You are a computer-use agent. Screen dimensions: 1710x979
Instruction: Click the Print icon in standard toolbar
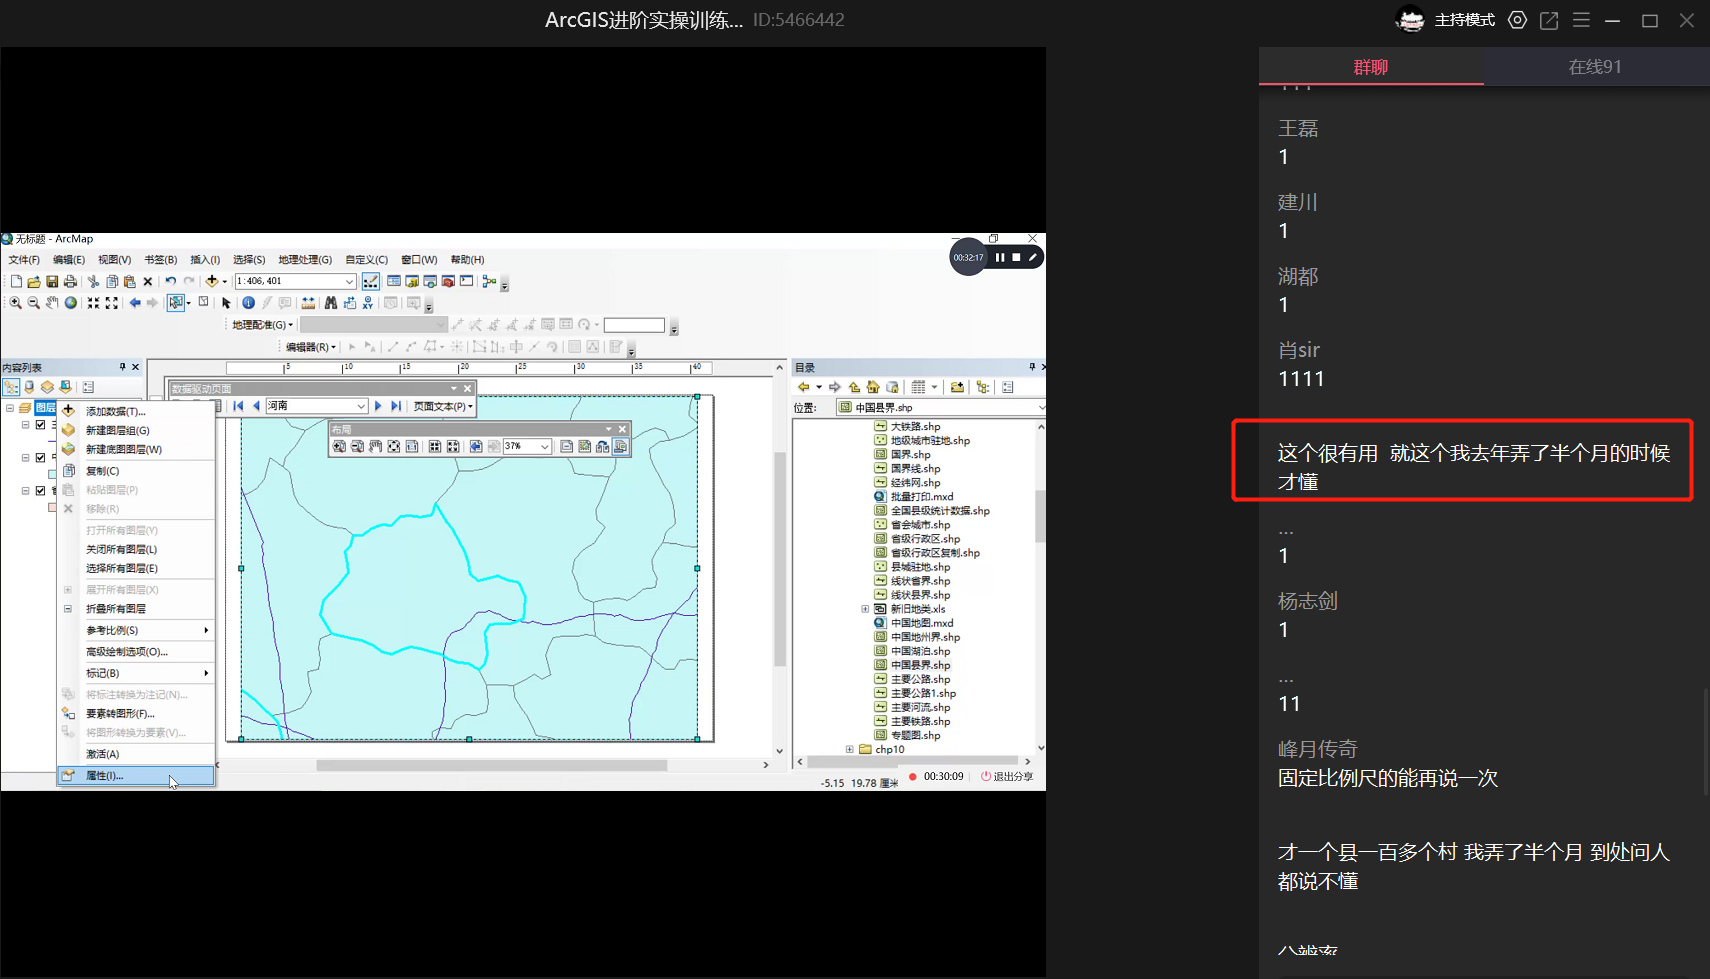(x=70, y=282)
